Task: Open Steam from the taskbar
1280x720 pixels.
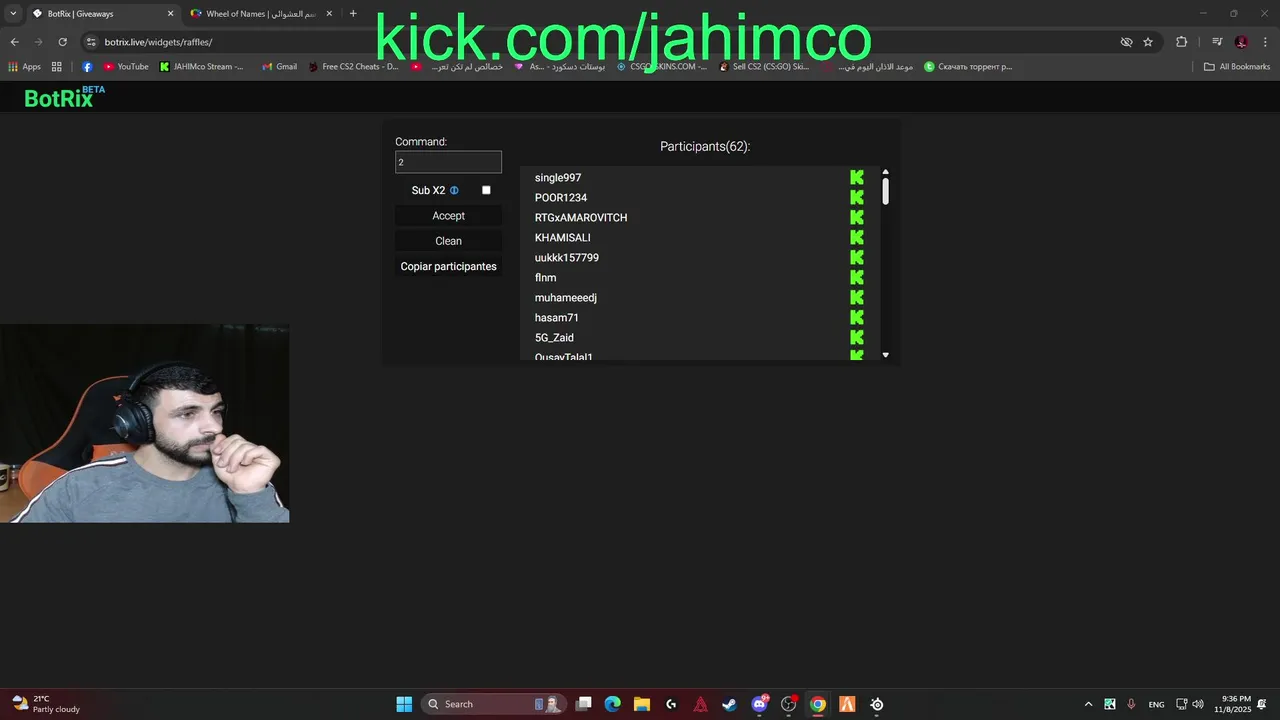Action: (730, 704)
